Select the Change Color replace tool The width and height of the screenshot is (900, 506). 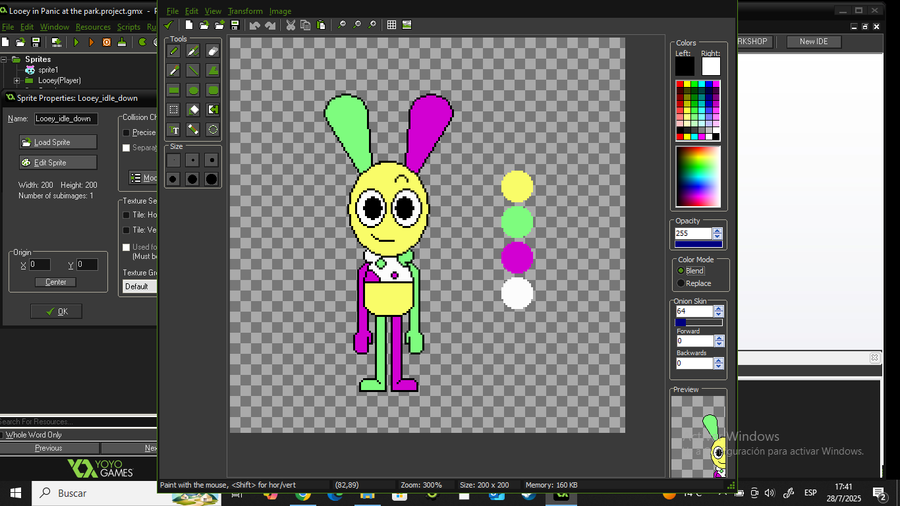coord(212,110)
